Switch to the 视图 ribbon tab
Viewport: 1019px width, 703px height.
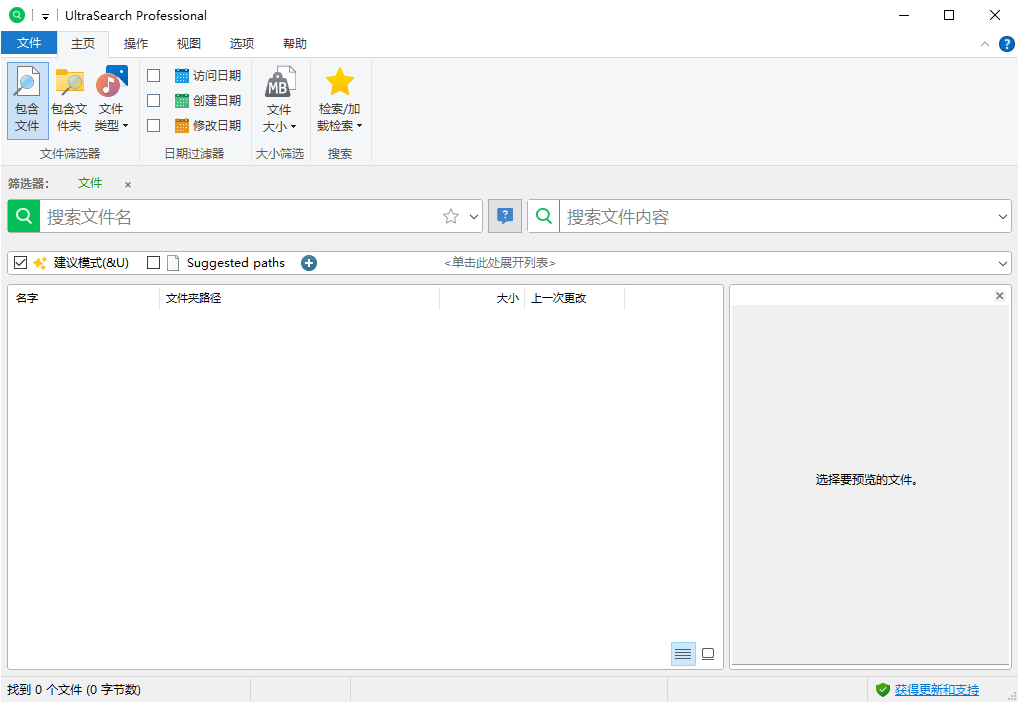pyautogui.click(x=187, y=43)
